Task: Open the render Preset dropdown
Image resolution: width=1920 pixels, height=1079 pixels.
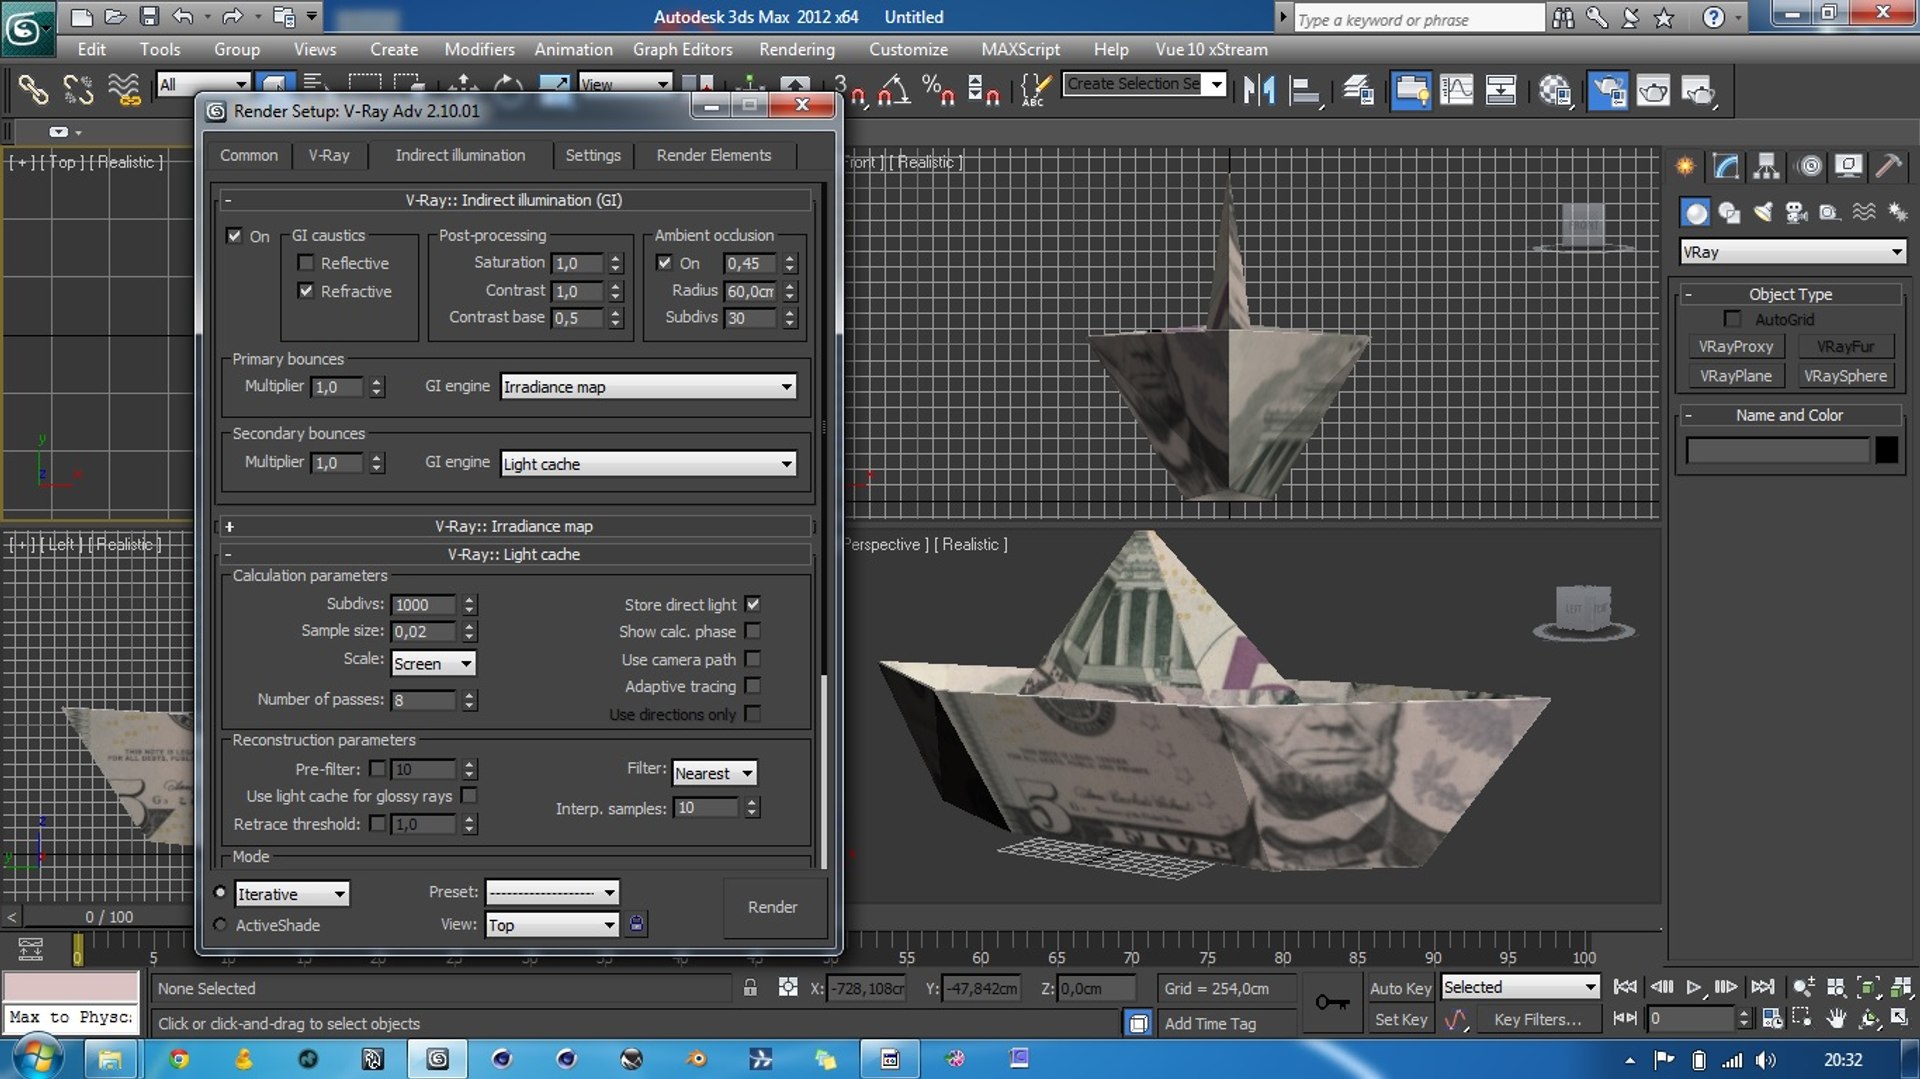Action: [x=552, y=892]
